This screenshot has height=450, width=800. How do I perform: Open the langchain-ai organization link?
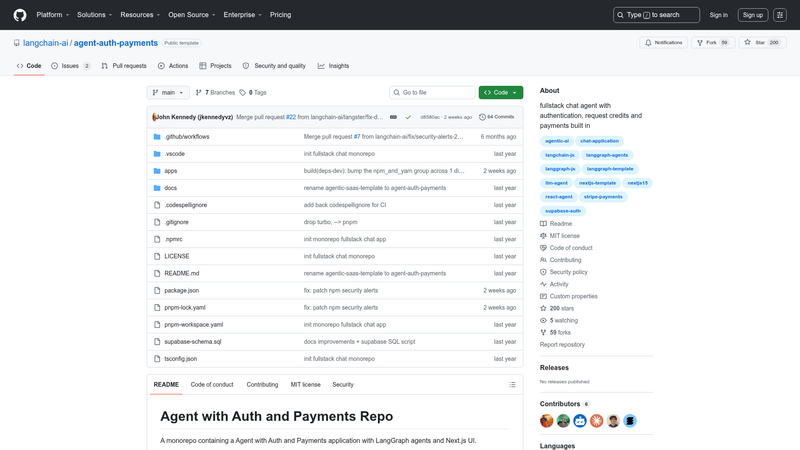(x=45, y=43)
